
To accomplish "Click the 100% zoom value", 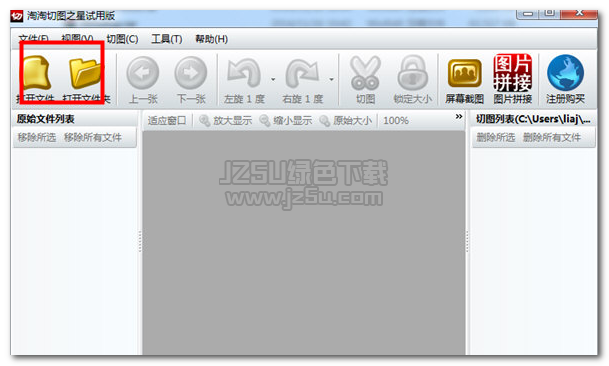I will pos(396,120).
